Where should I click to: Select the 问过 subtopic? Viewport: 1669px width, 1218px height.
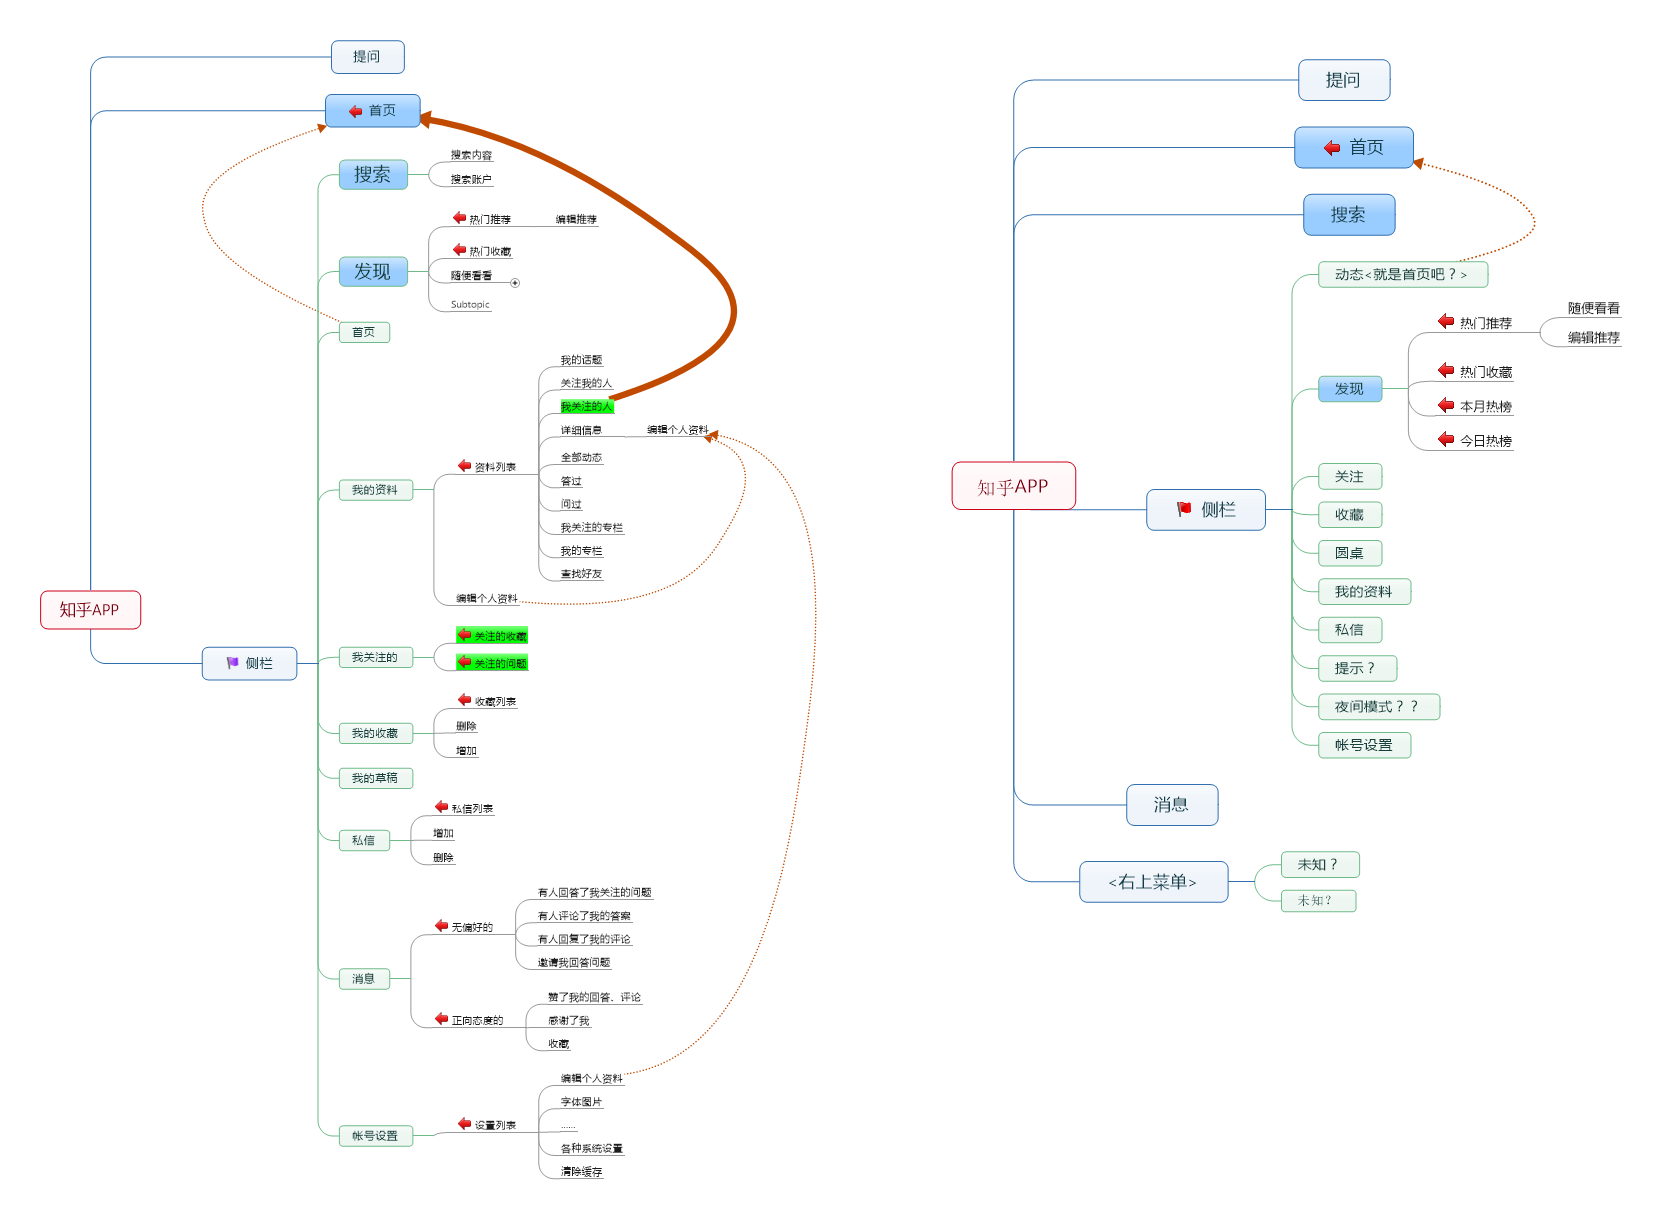click(x=571, y=505)
